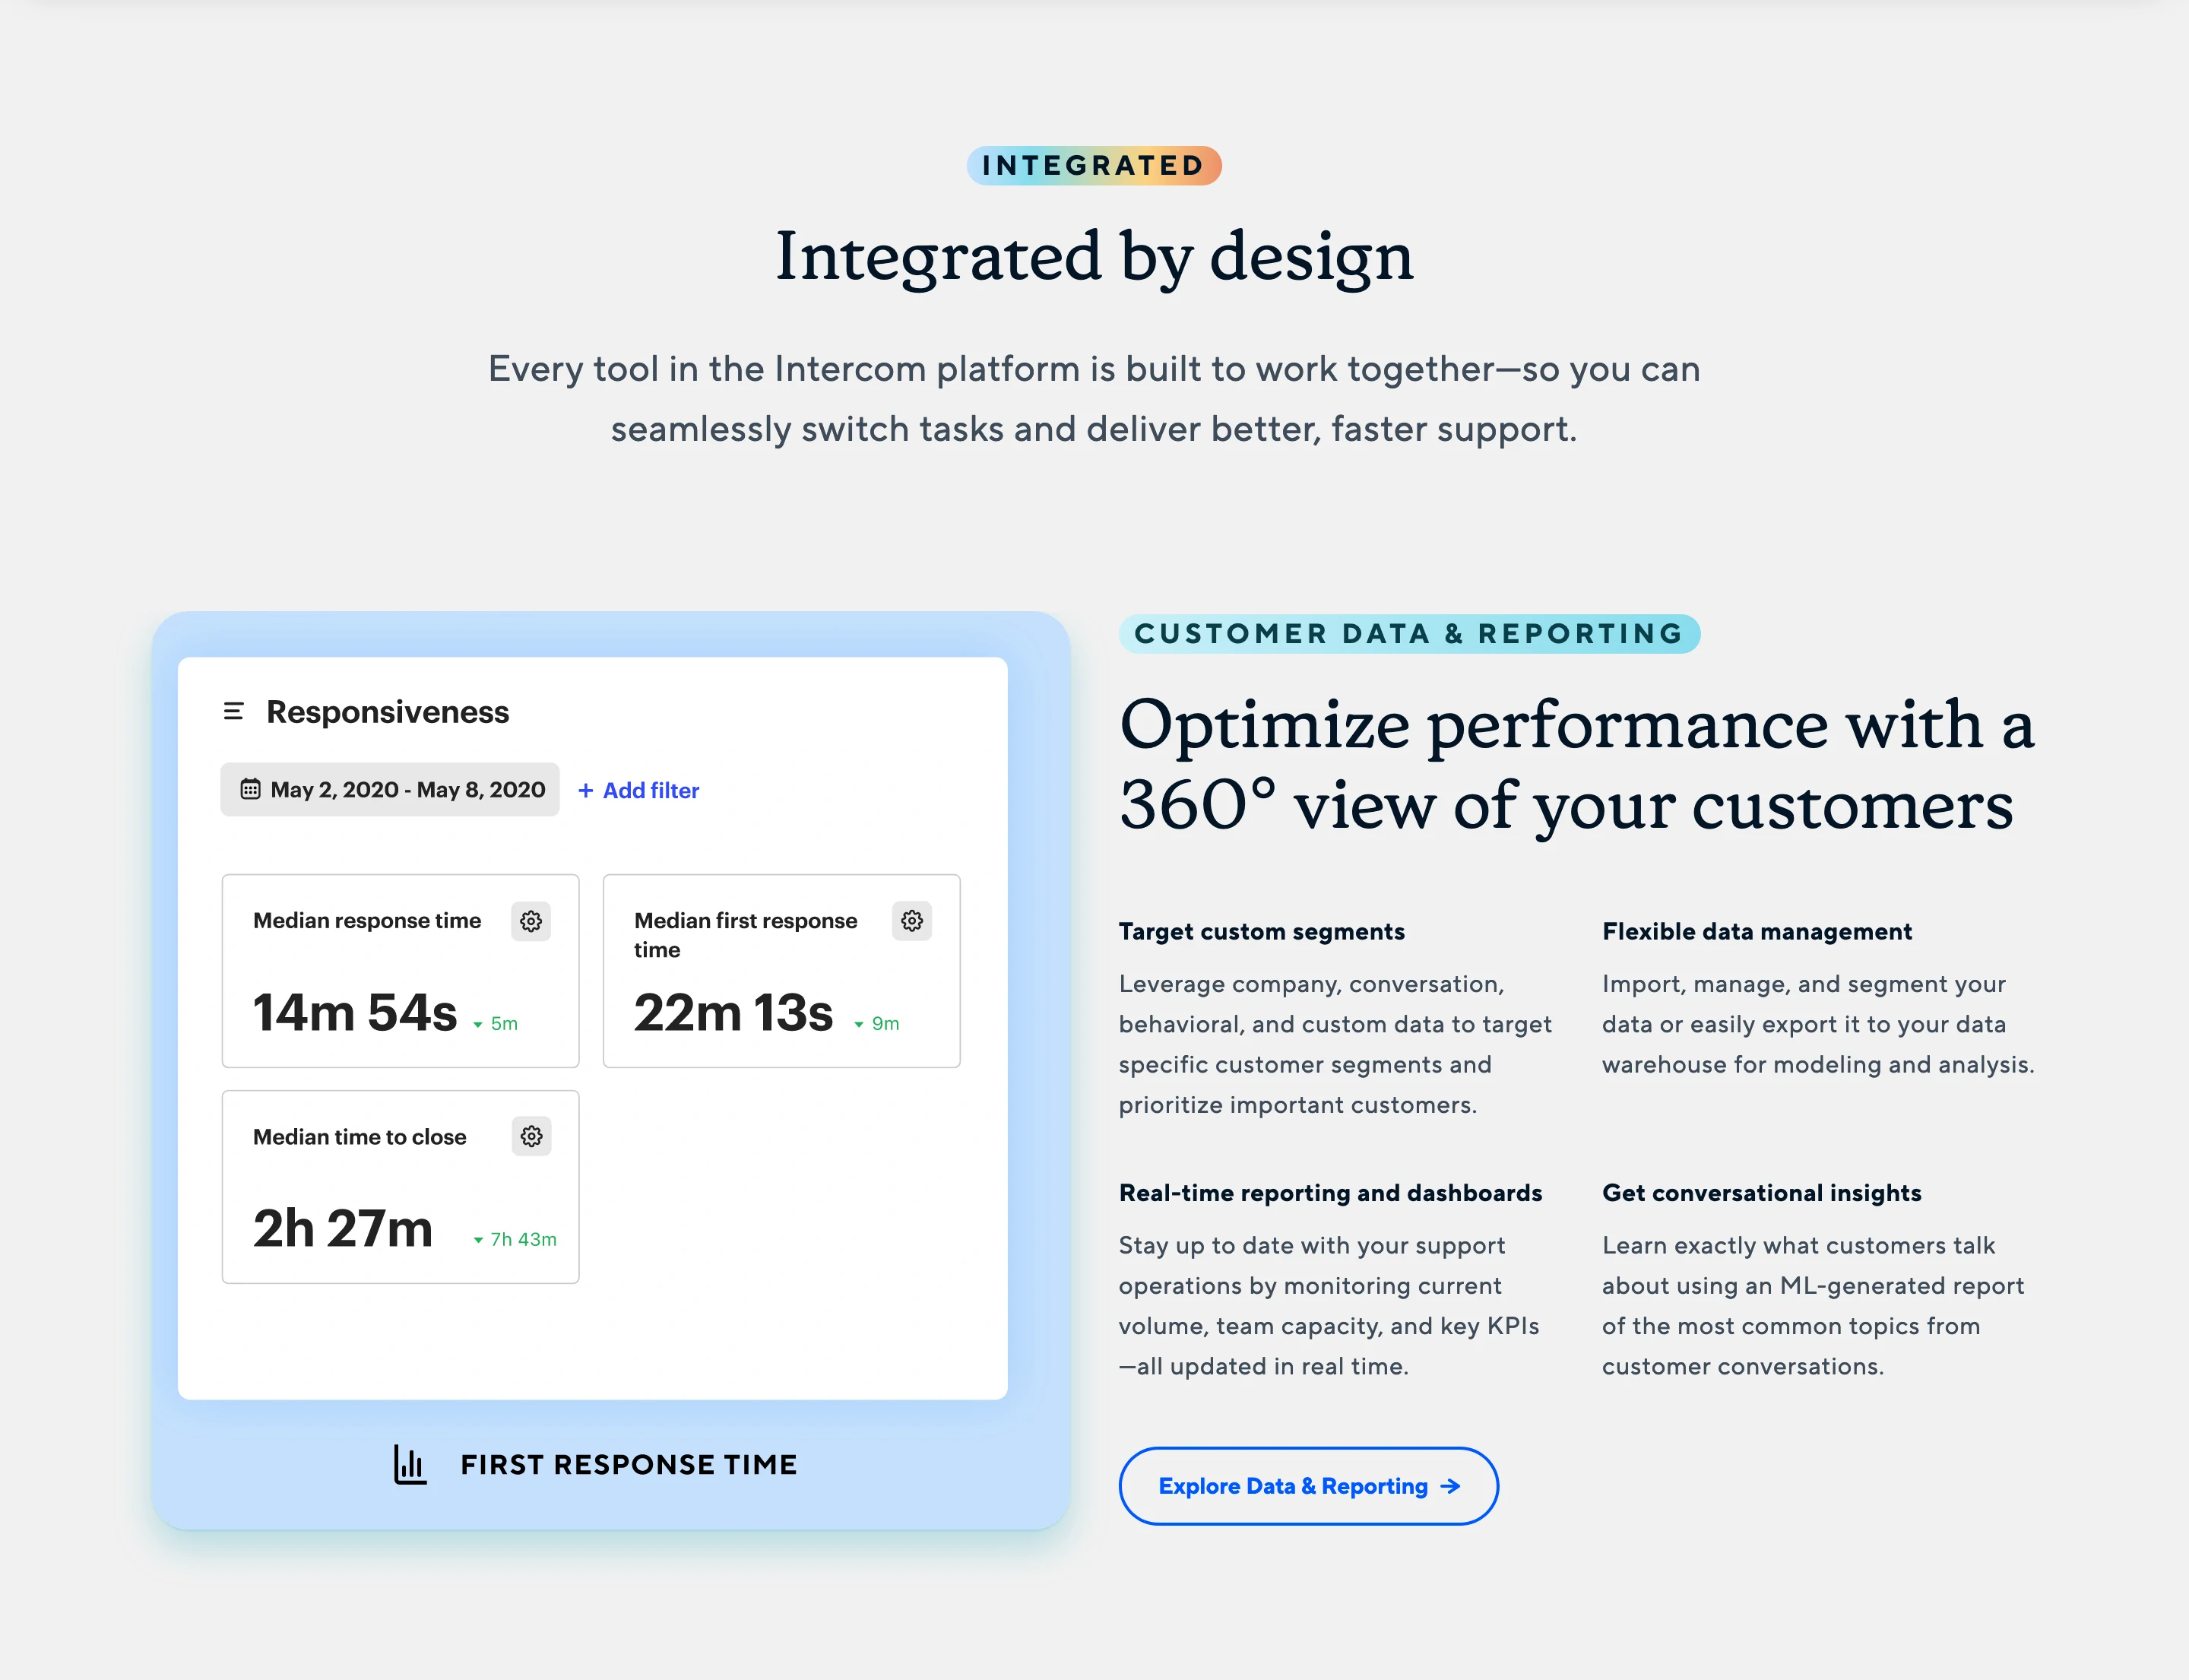
Task: Click the calendar icon in the date filter
Action: pos(249,789)
